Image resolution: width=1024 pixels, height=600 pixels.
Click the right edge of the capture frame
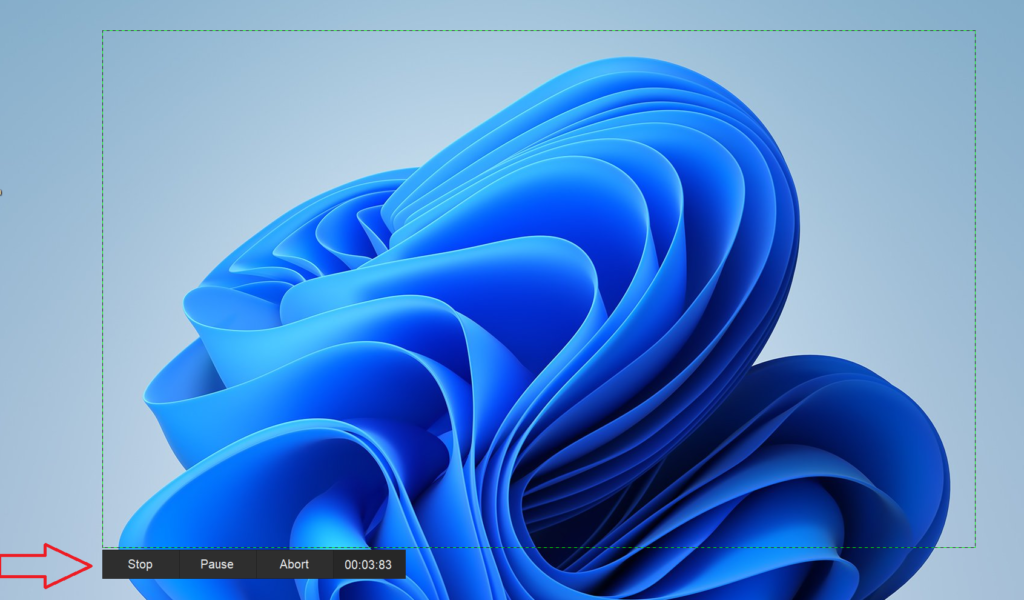[x=975, y=290]
